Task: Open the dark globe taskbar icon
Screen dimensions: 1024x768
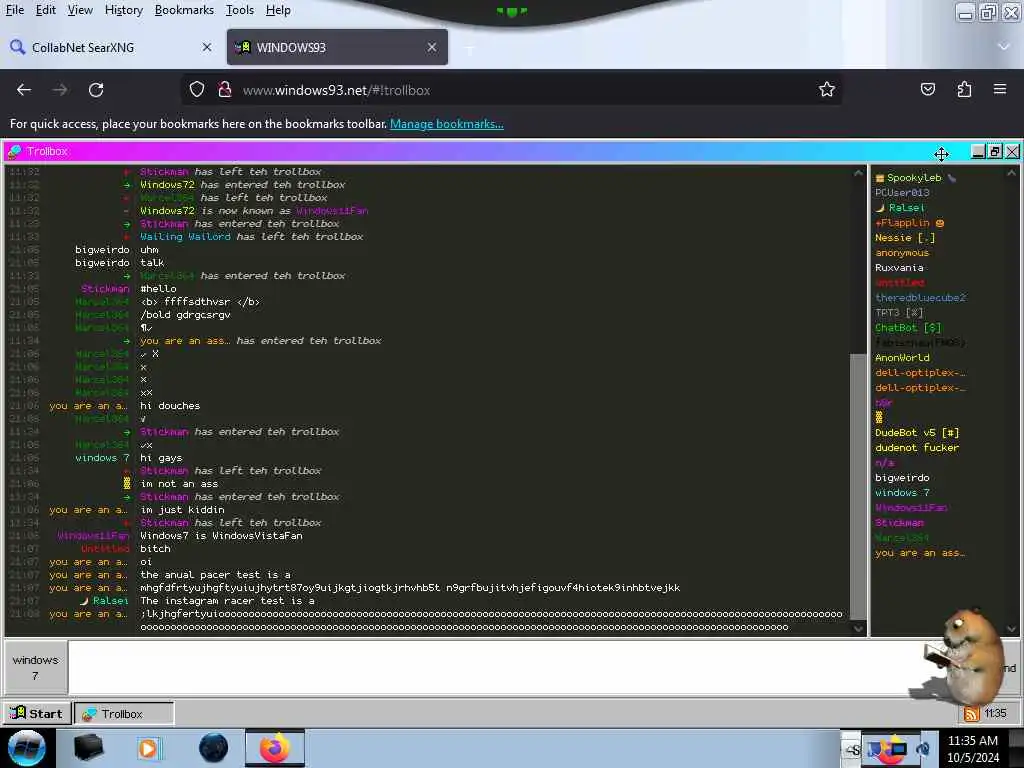Action: point(214,748)
